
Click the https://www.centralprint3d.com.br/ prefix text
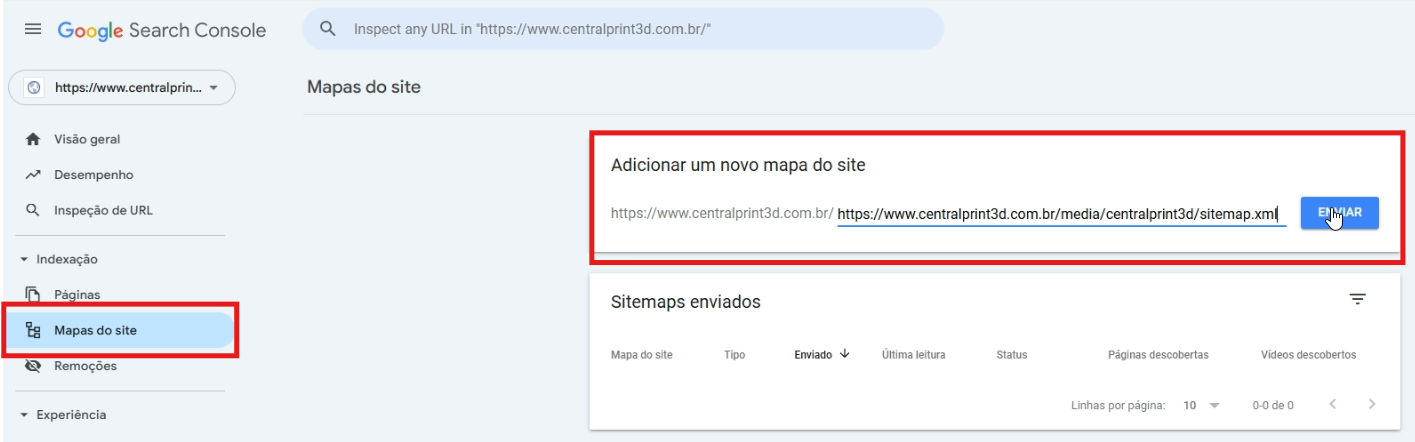click(722, 213)
